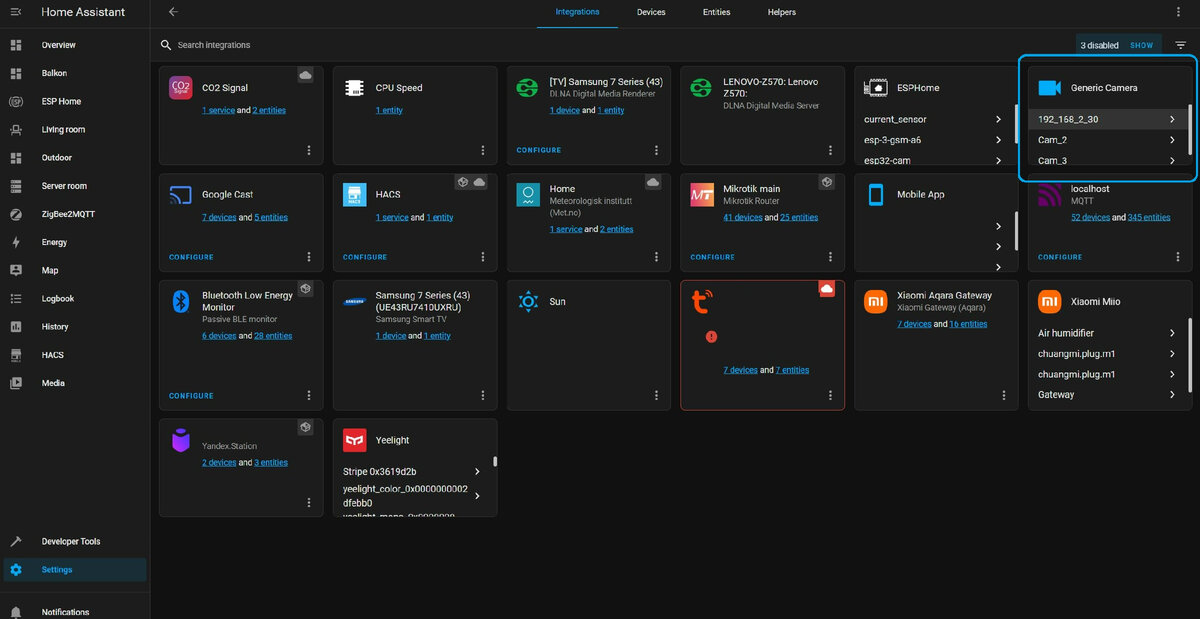Screen dimensions: 1200x619
Task: Configure the MQTT localhost integration
Action: tap(1060, 257)
